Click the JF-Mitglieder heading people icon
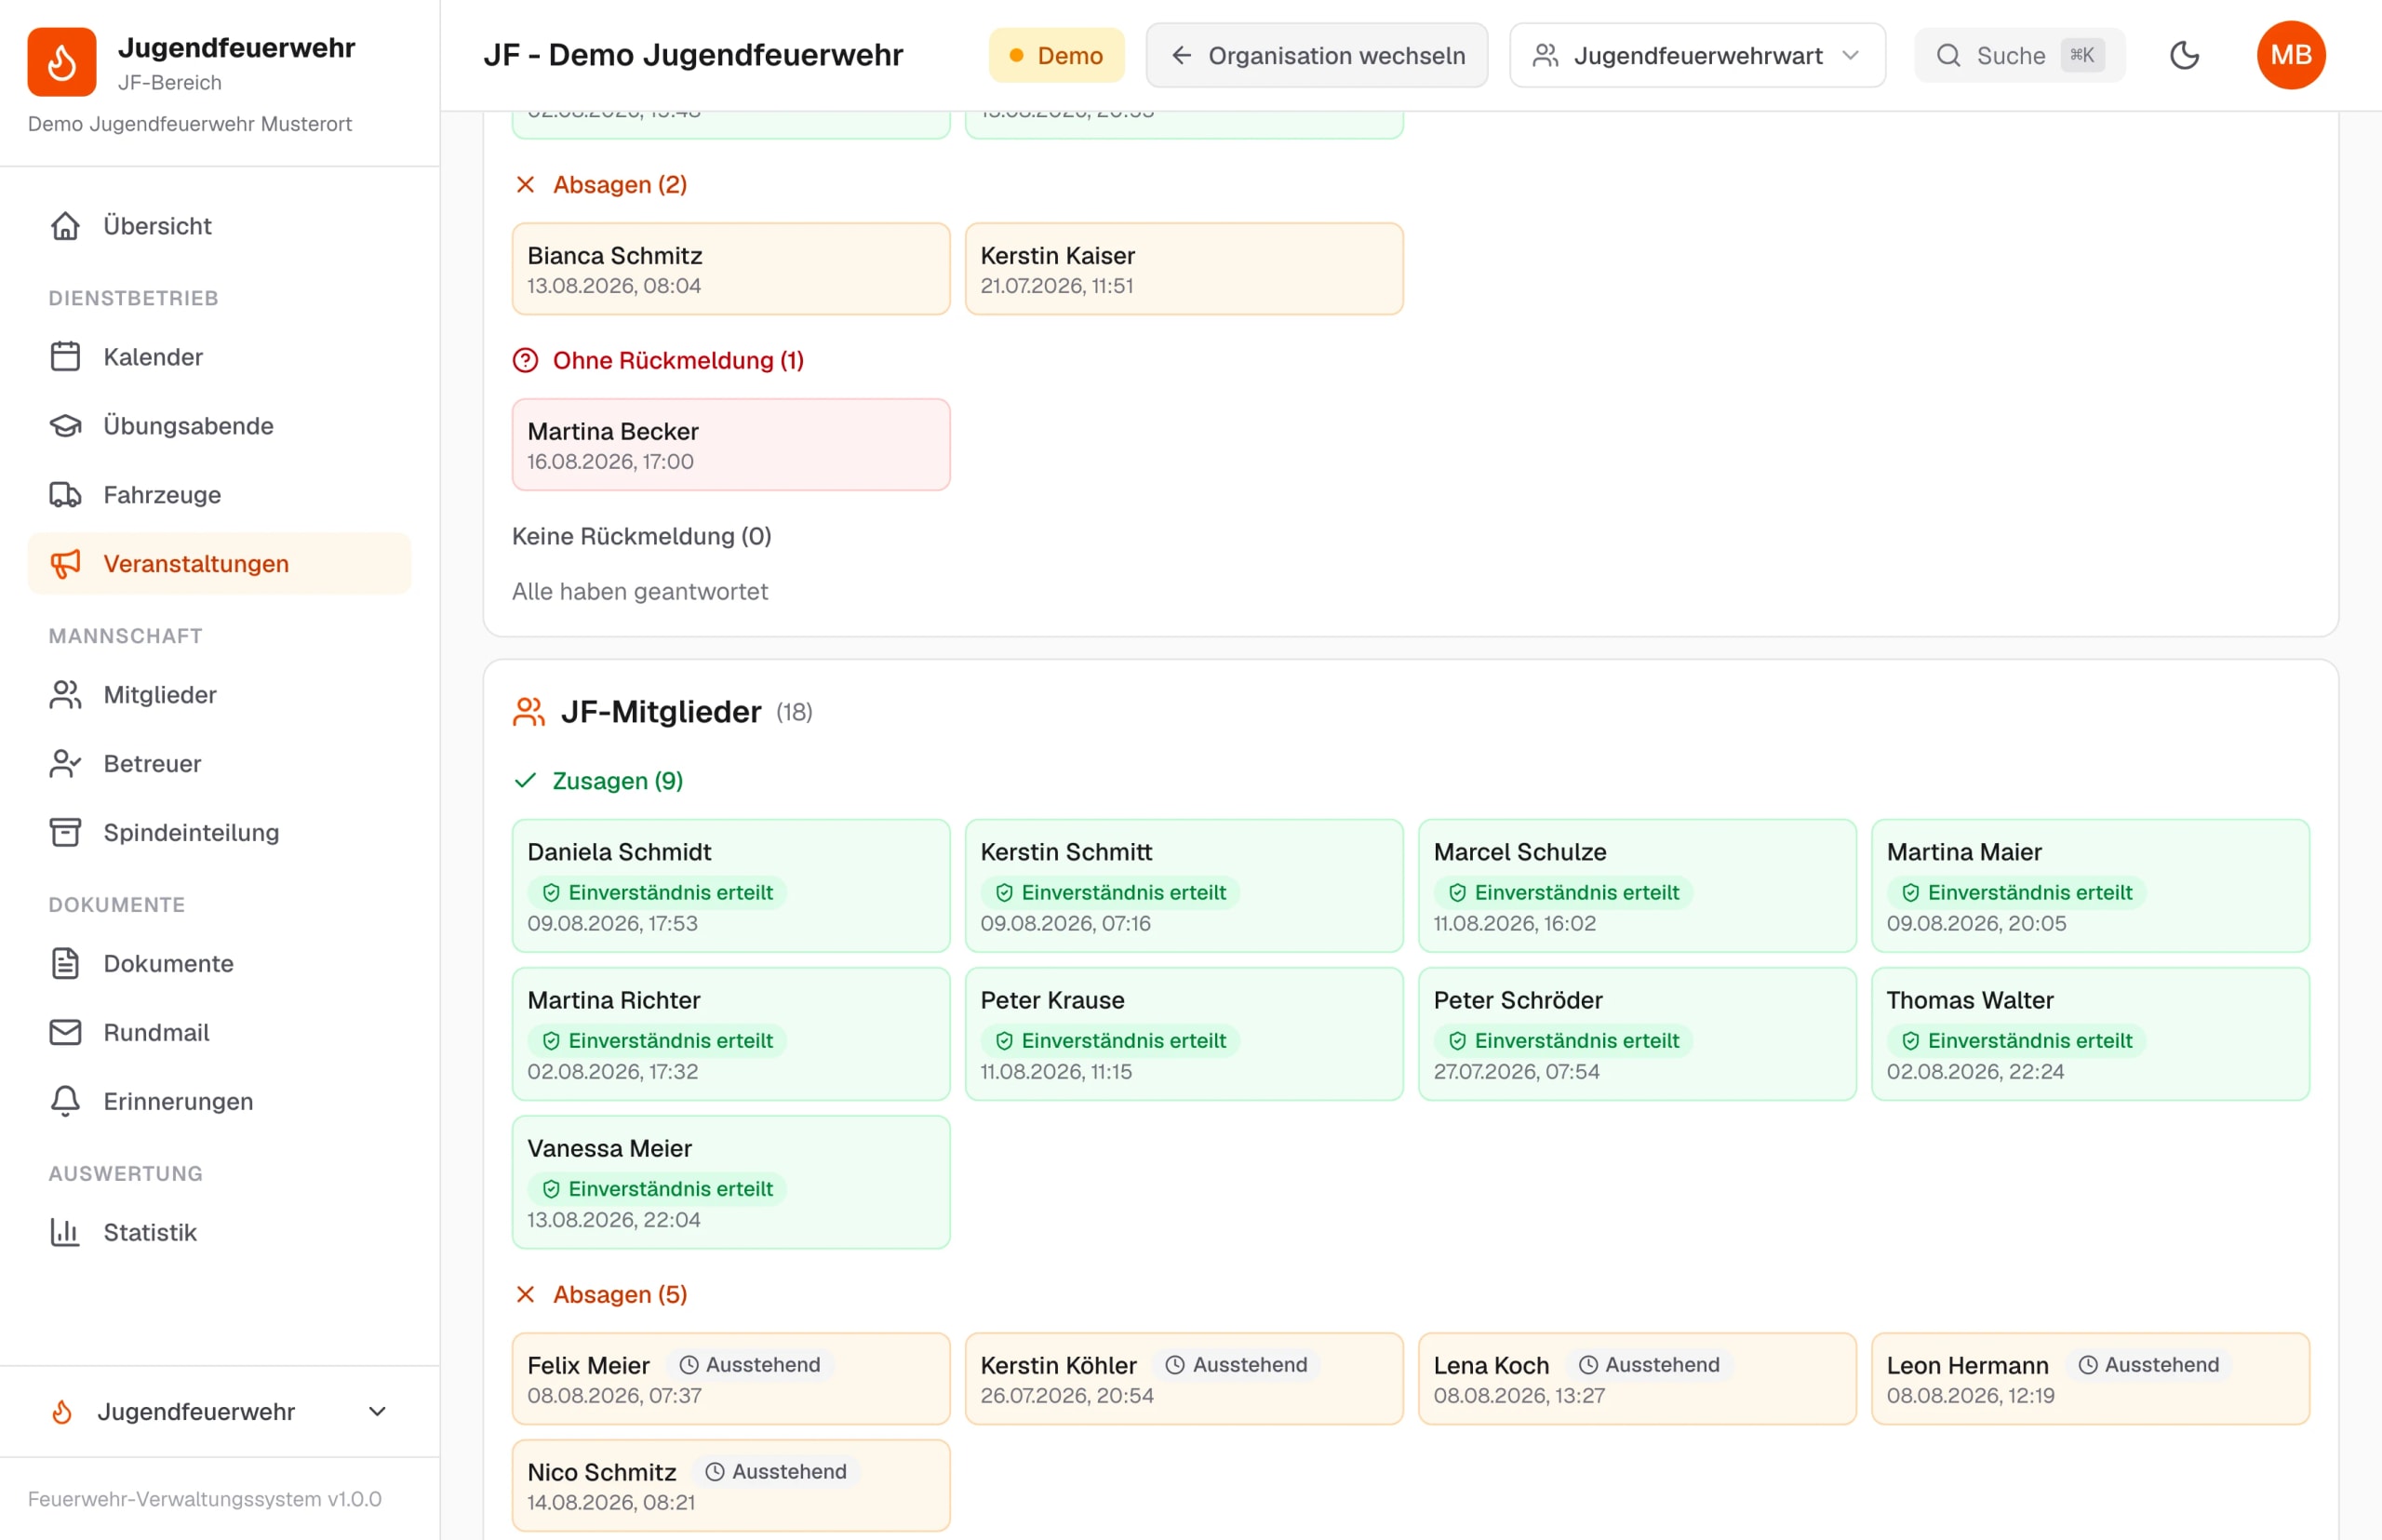The image size is (2382, 1540). pyautogui.click(x=529, y=712)
